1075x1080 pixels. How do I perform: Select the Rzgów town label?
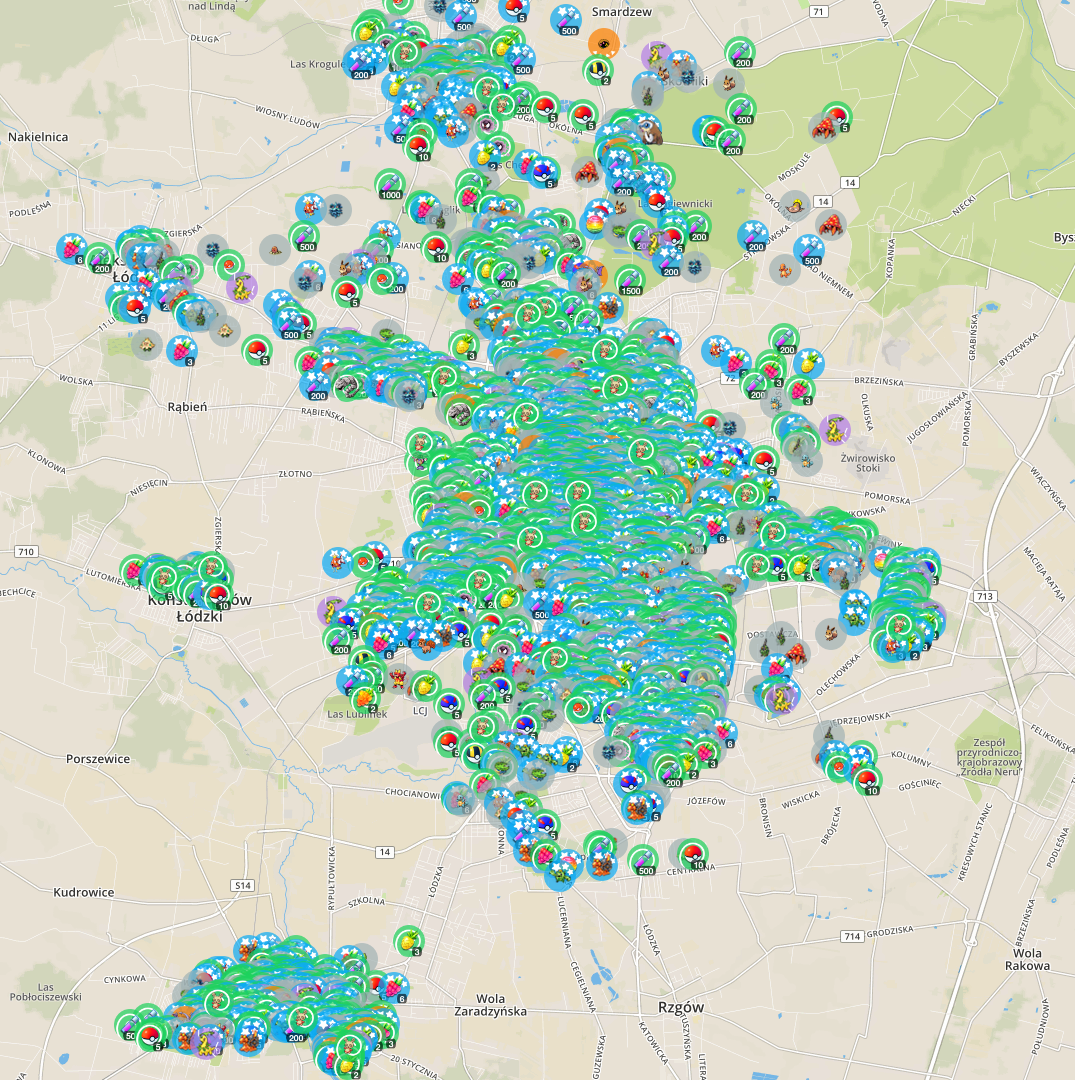[681, 1008]
